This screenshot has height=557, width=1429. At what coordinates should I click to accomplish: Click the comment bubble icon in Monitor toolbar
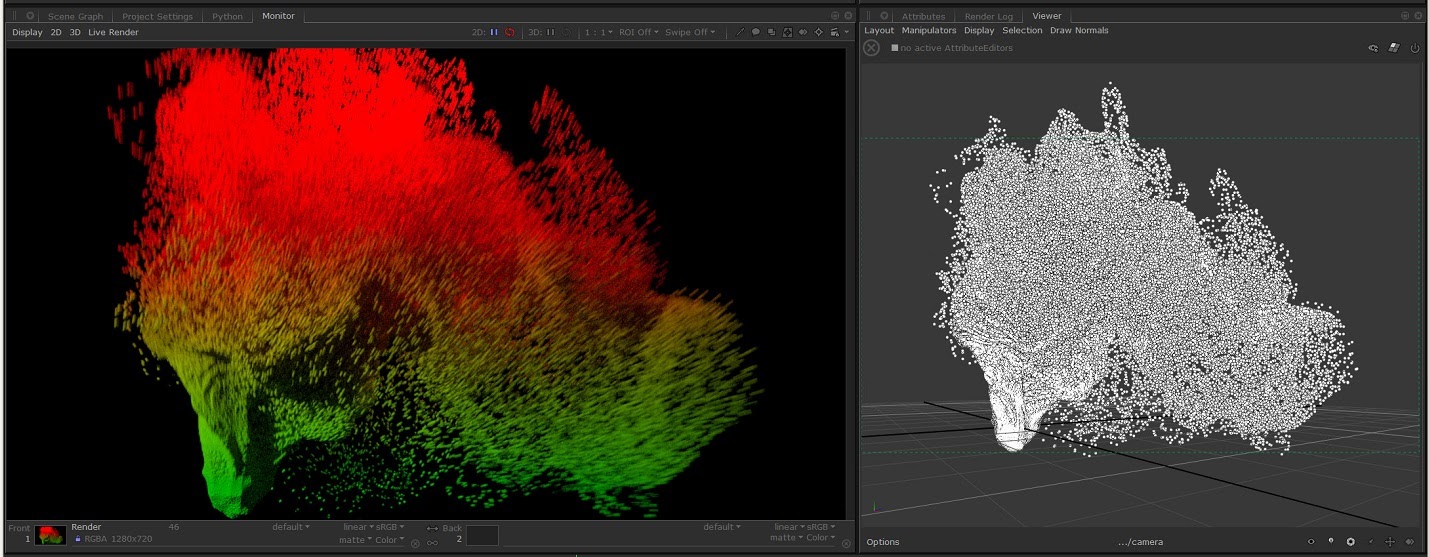(x=756, y=32)
